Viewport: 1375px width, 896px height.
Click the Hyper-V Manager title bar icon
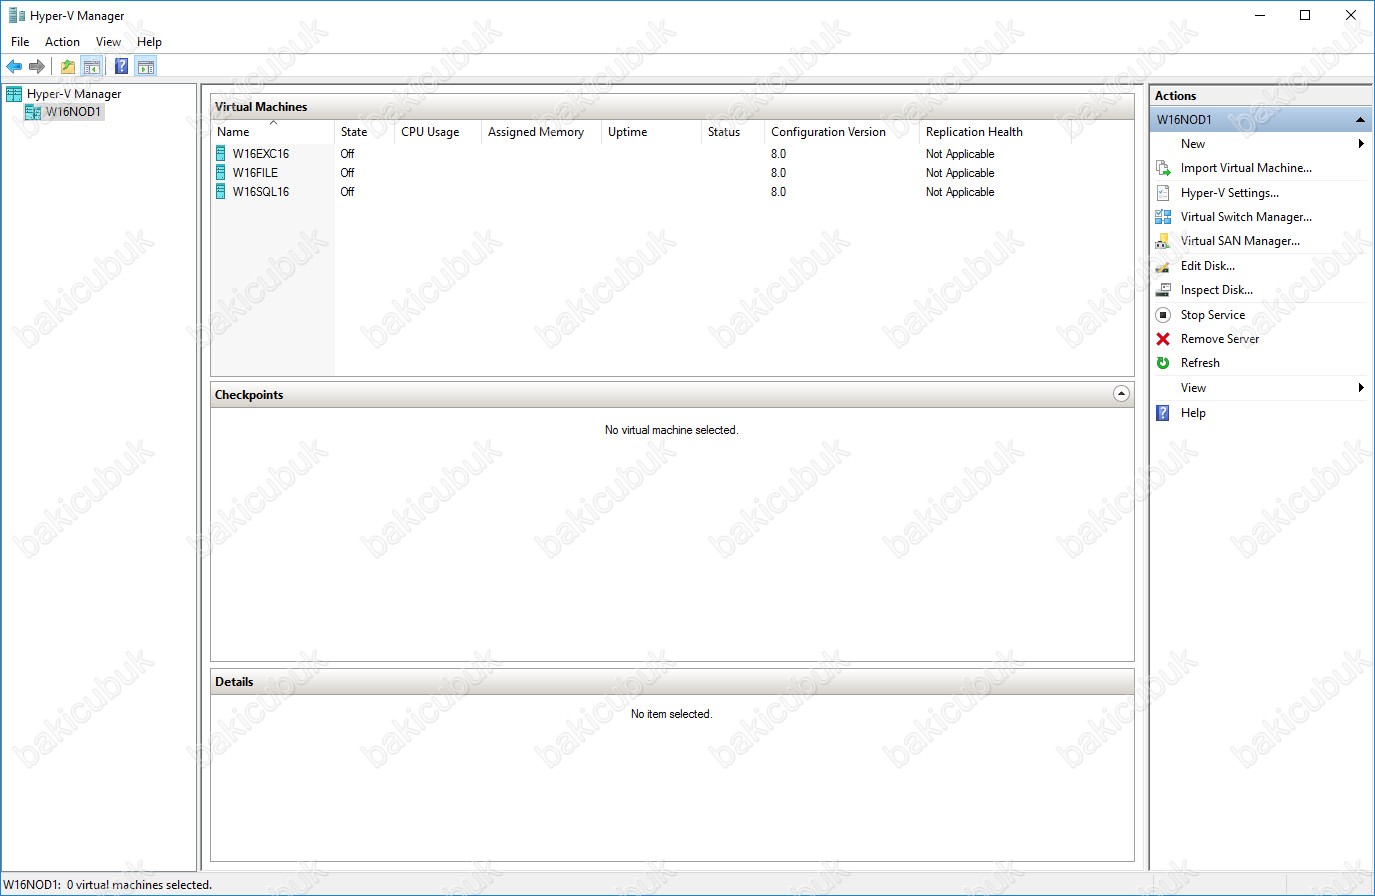click(16, 16)
